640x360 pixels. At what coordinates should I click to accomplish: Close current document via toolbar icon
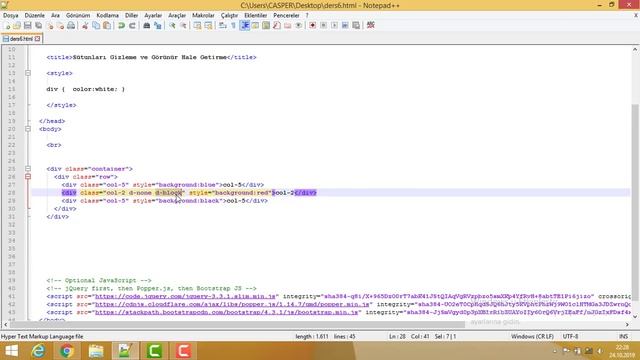tap(50, 25)
